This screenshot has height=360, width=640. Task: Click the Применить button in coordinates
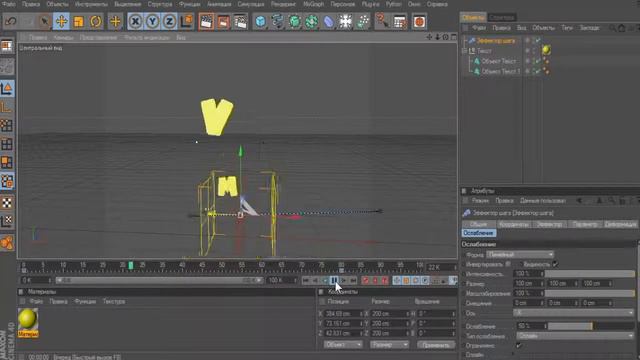click(x=436, y=345)
